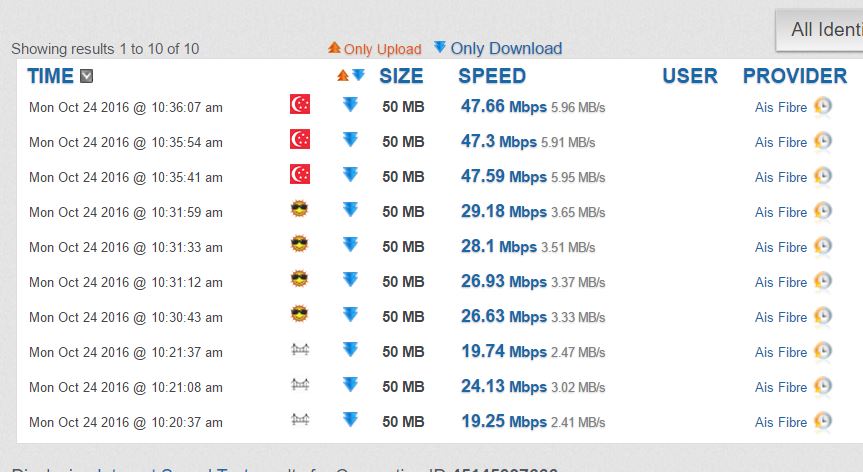863x472 pixels.
Task: Open the 47.66 Mbps speed result
Action: pos(503,106)
